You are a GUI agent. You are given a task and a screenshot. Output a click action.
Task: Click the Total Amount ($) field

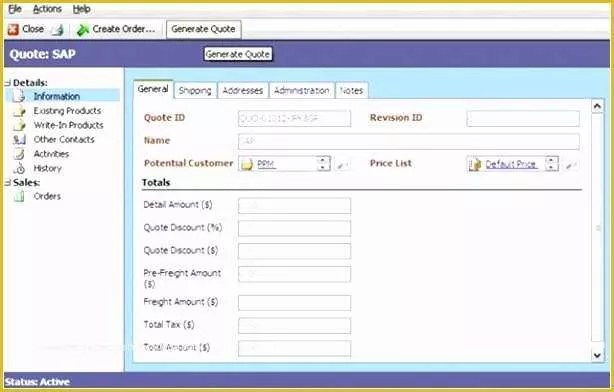click(294, 348)
